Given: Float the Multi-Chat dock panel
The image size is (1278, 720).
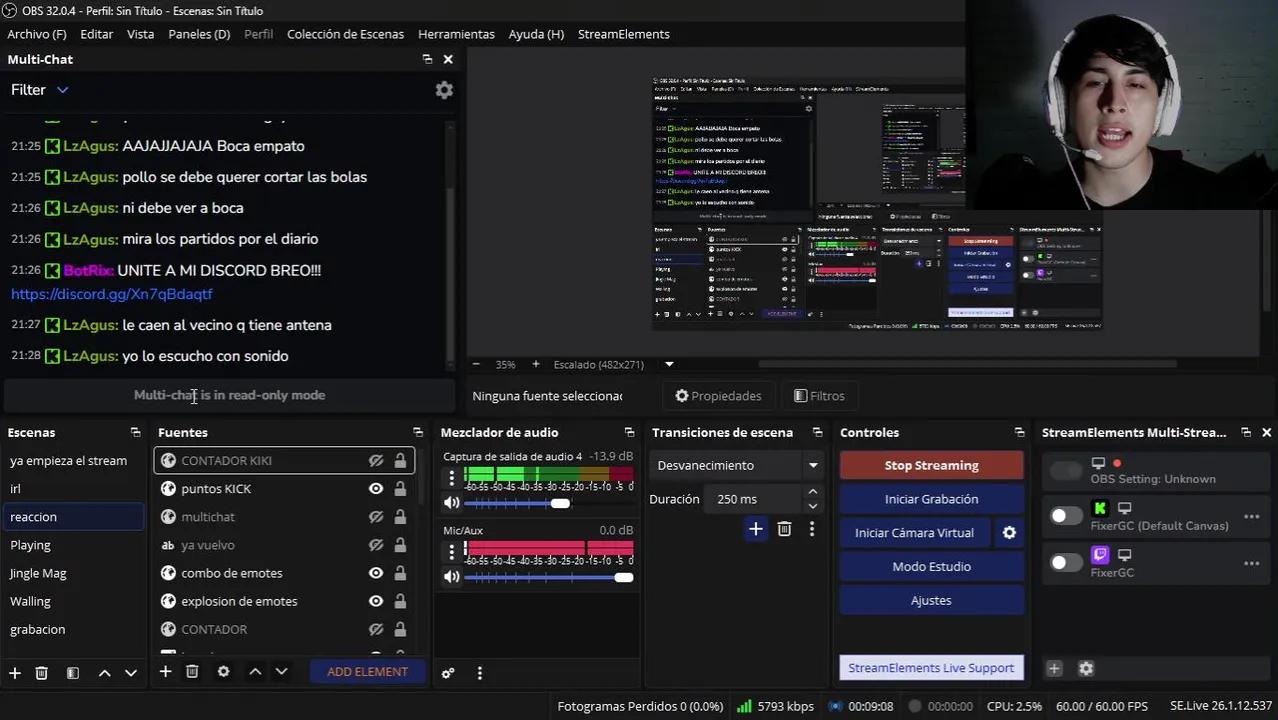Looking at the screenshot, I should [x=427, y=59].
